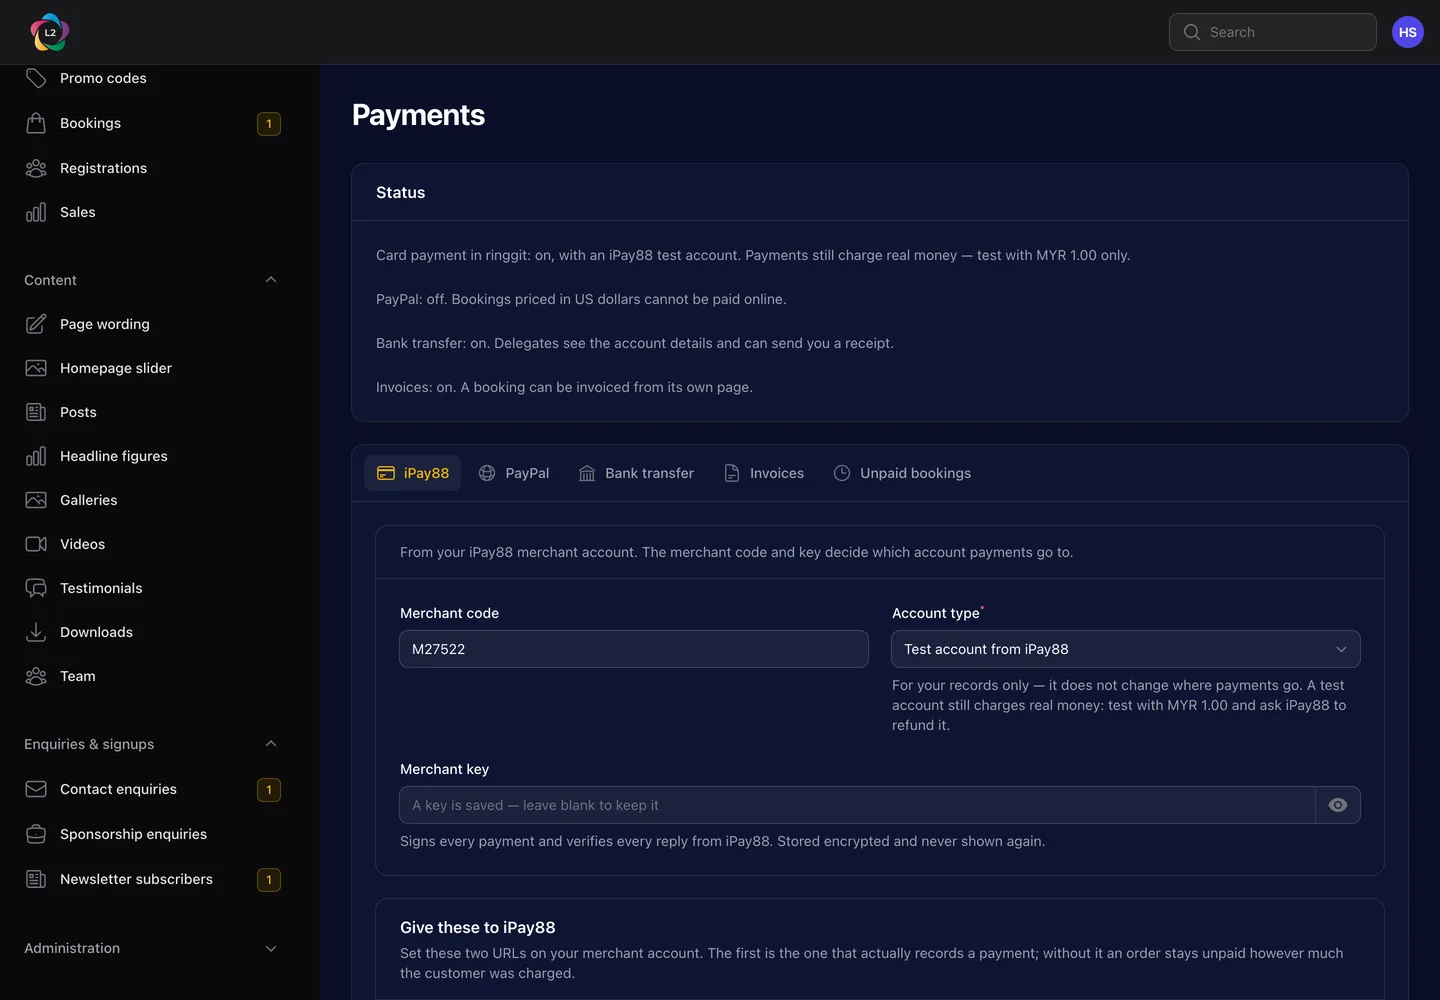Click the L2 app logo
The image size is (1440, 1000).
pyautogui.click(x=50, y=32)
